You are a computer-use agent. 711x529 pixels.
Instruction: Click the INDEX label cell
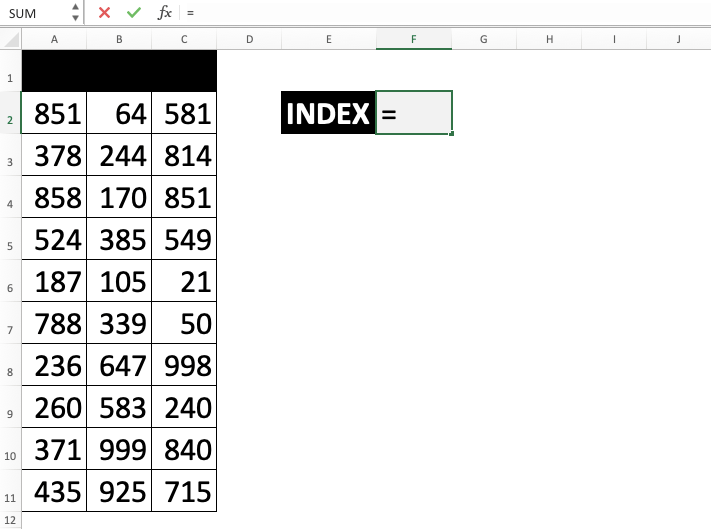pos(328,113)
